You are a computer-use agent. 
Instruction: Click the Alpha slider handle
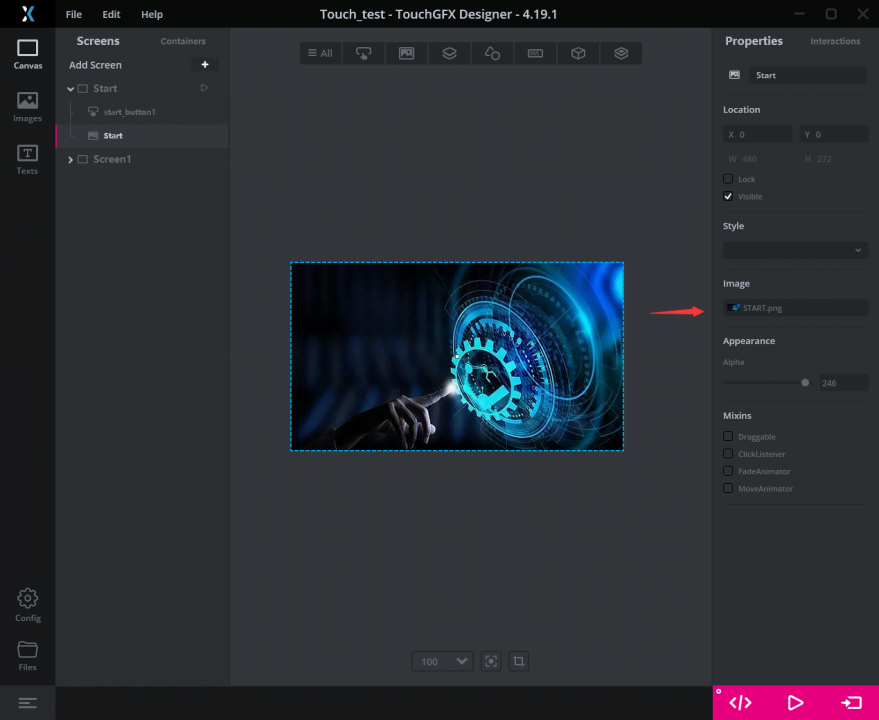tap(805, 383)
